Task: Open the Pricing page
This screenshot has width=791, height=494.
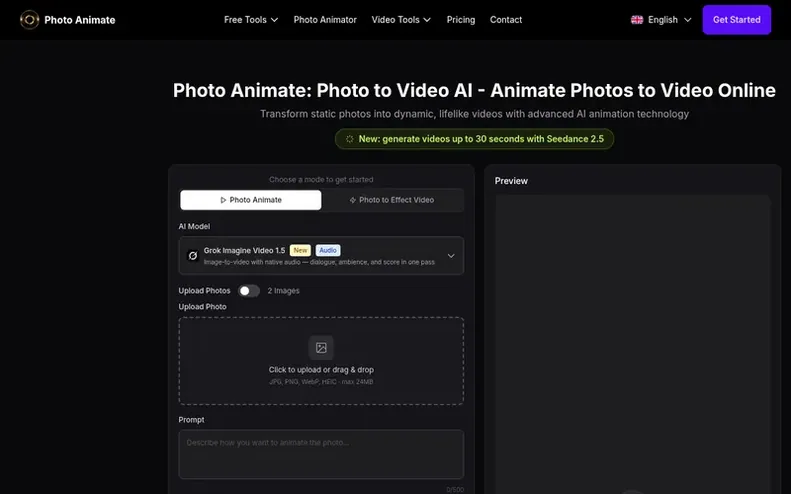Action: click(461, 20)
